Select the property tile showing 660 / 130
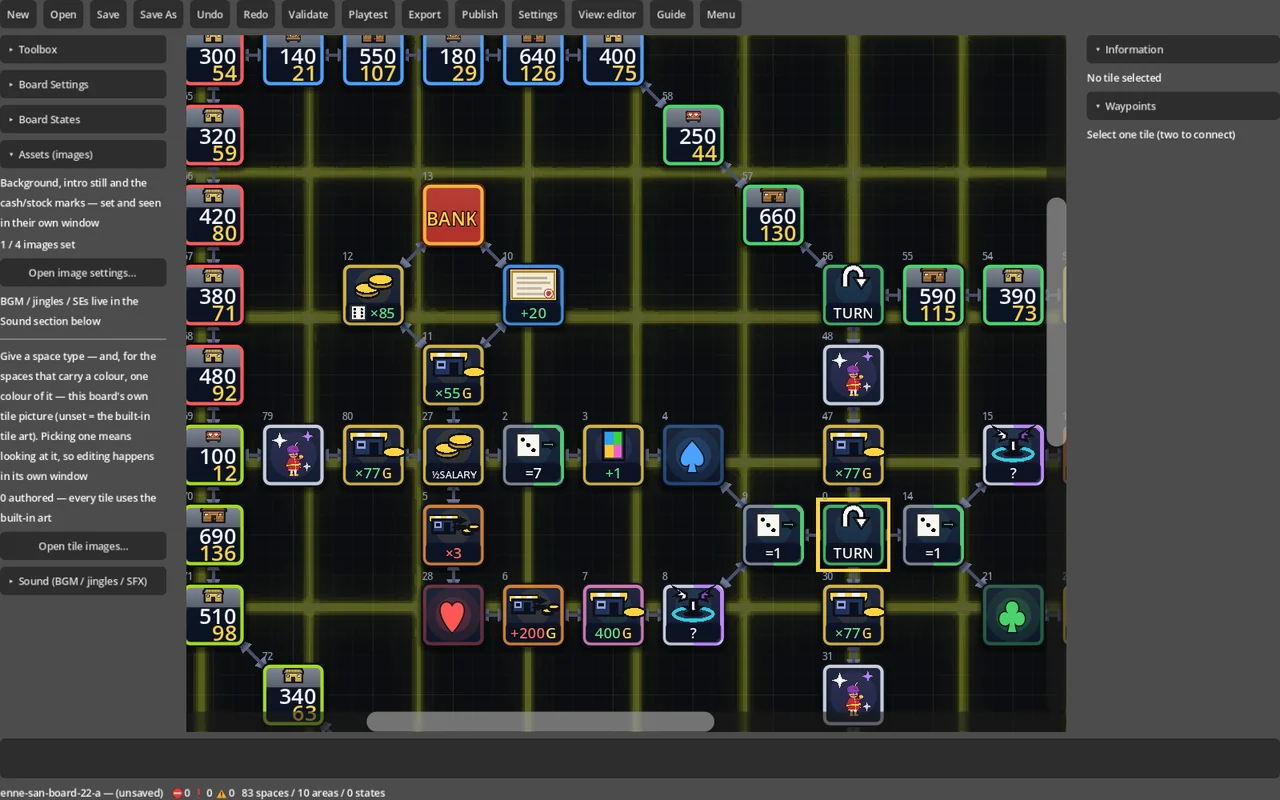This screenshot has width=1280, height=800. click(773, 215)
